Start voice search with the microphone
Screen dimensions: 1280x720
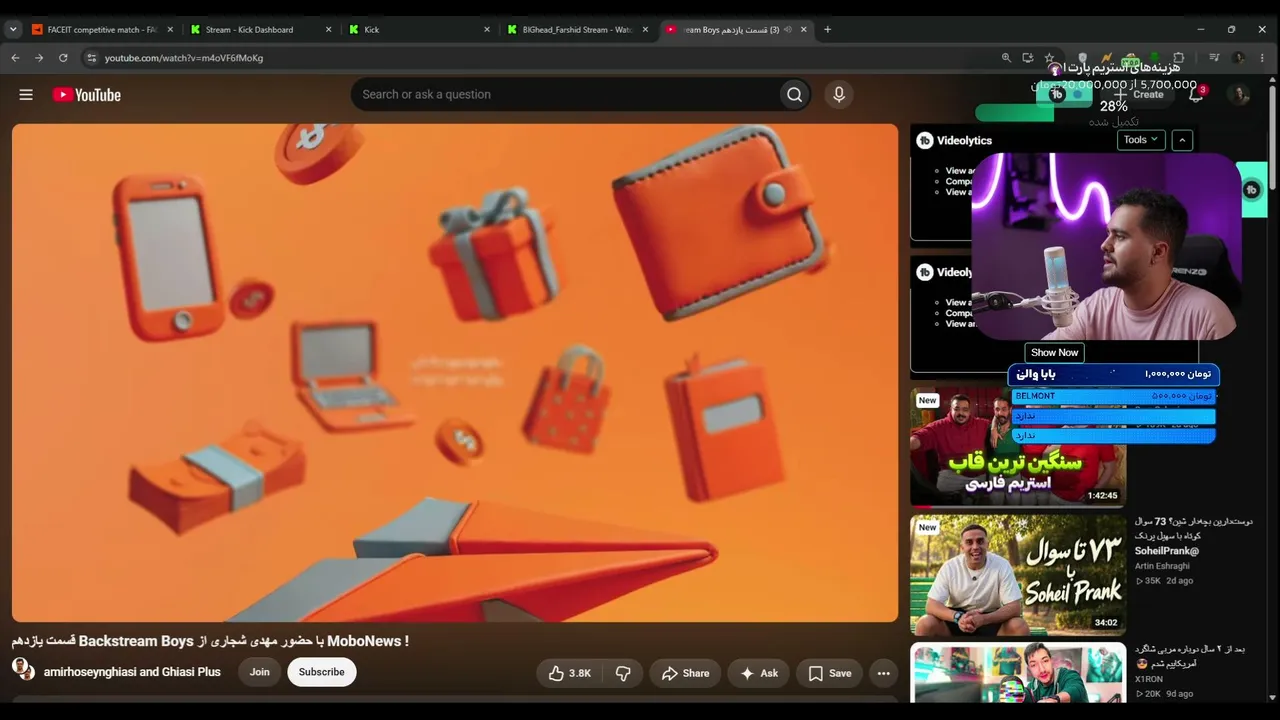pyautogui.click(x=839, y=94)
